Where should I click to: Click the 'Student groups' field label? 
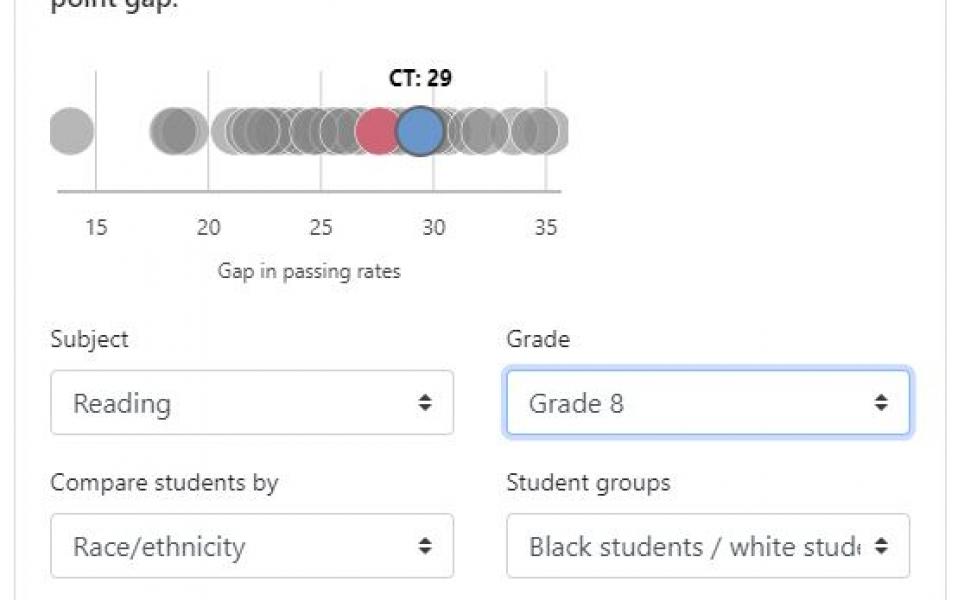point(588,483)
